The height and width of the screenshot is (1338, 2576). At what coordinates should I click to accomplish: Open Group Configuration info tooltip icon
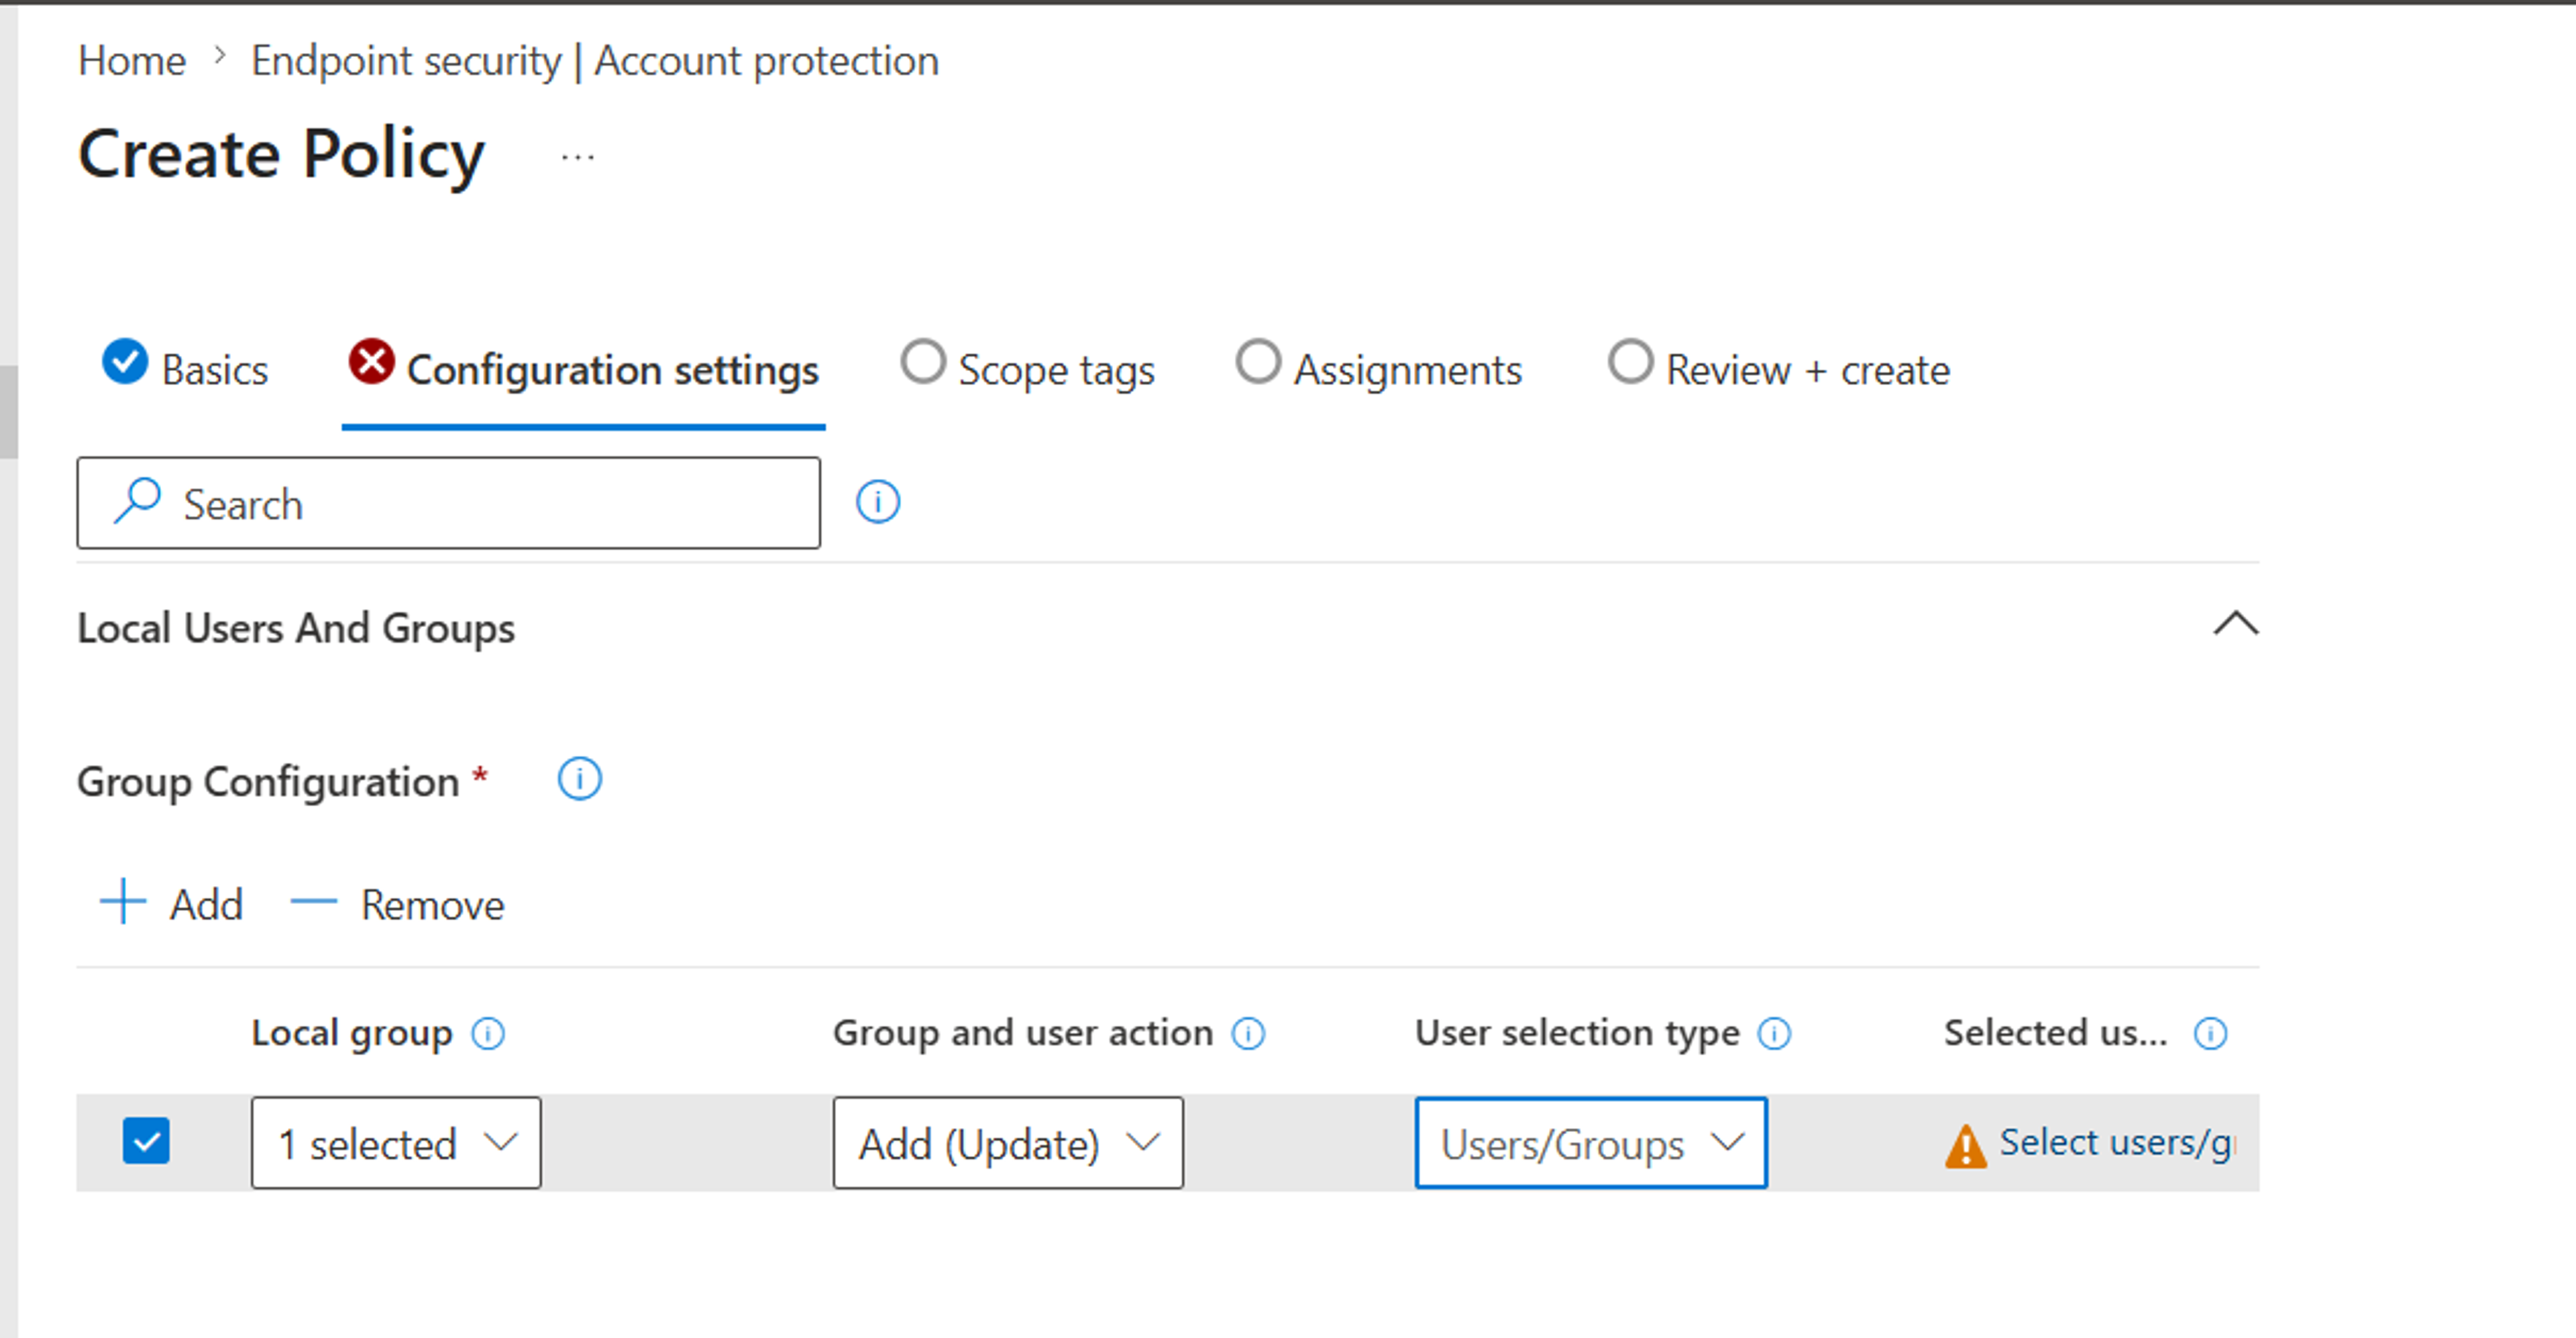[579, 779]
